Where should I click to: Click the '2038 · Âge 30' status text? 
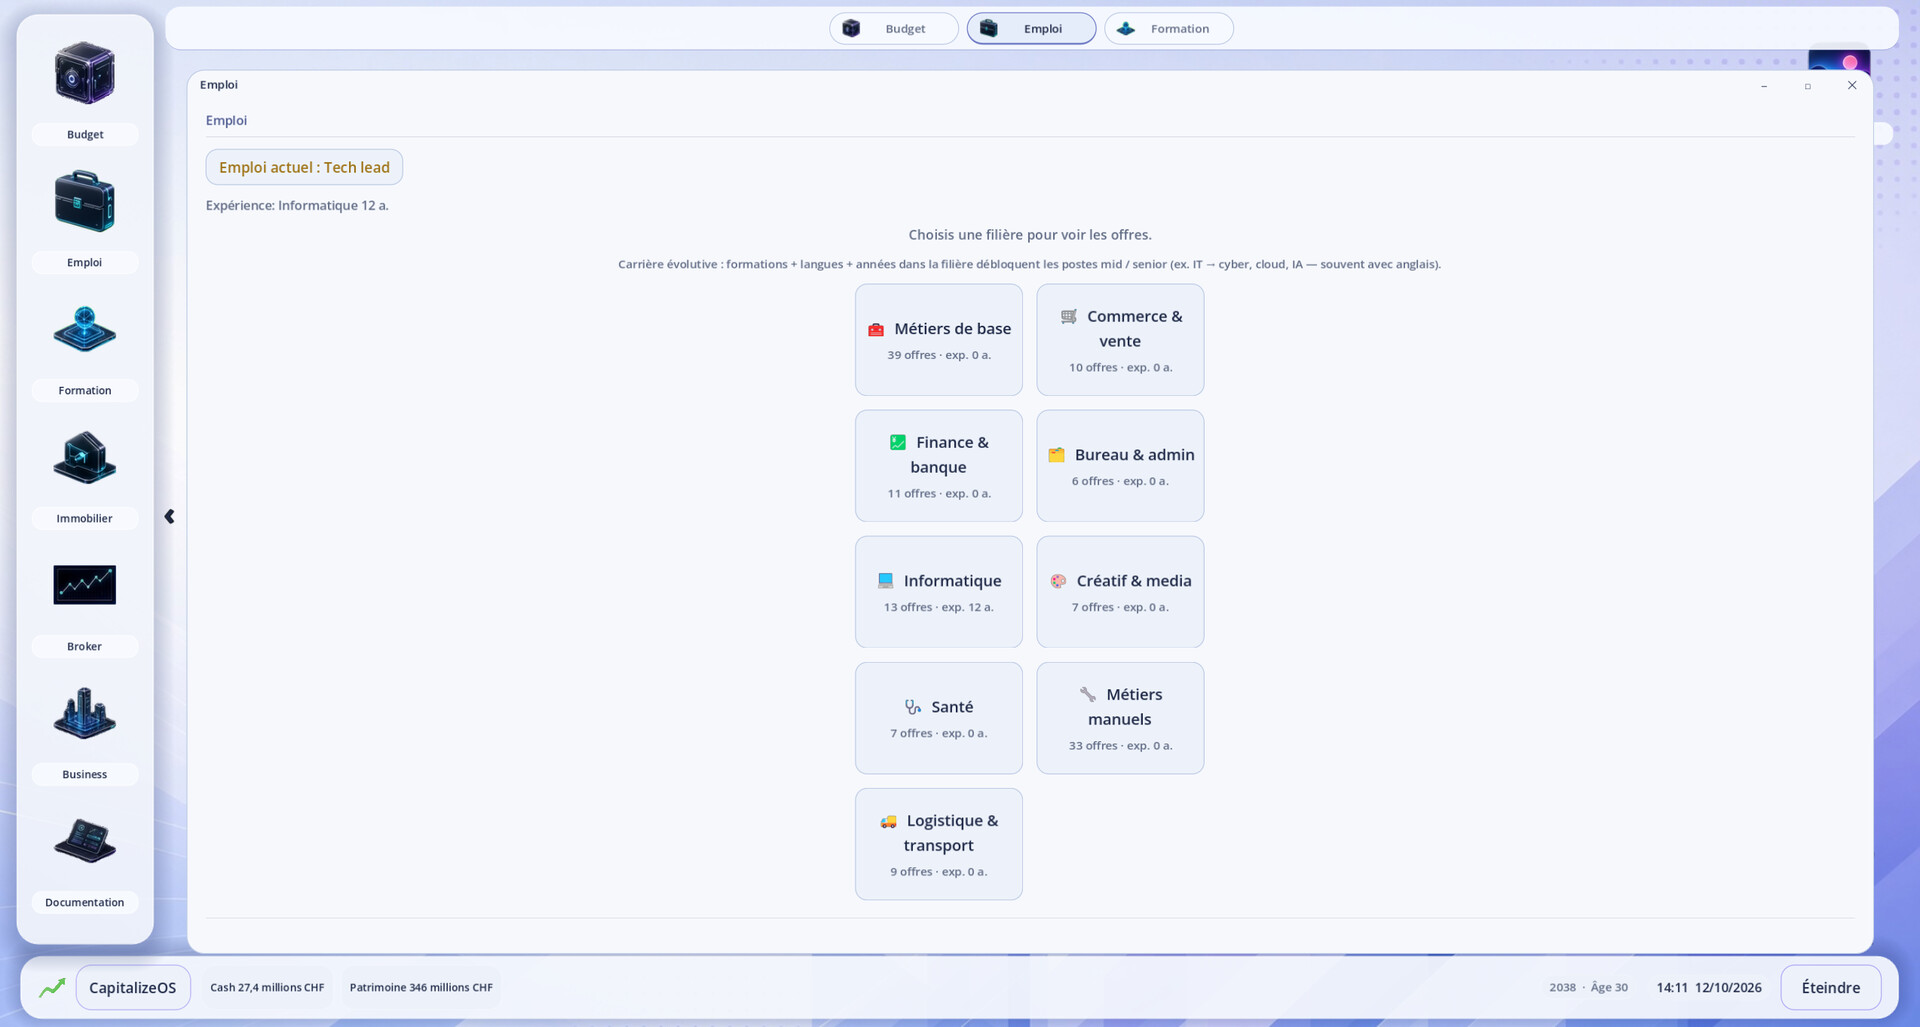point(1588,988)
